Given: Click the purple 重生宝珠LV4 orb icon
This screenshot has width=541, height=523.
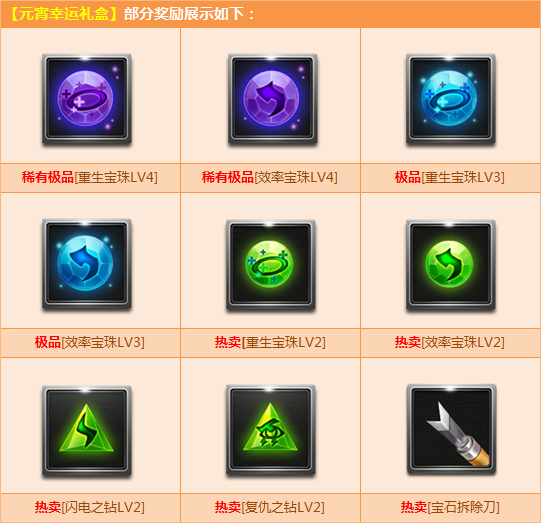Looking at the screenshot, I should pos(87,99).
